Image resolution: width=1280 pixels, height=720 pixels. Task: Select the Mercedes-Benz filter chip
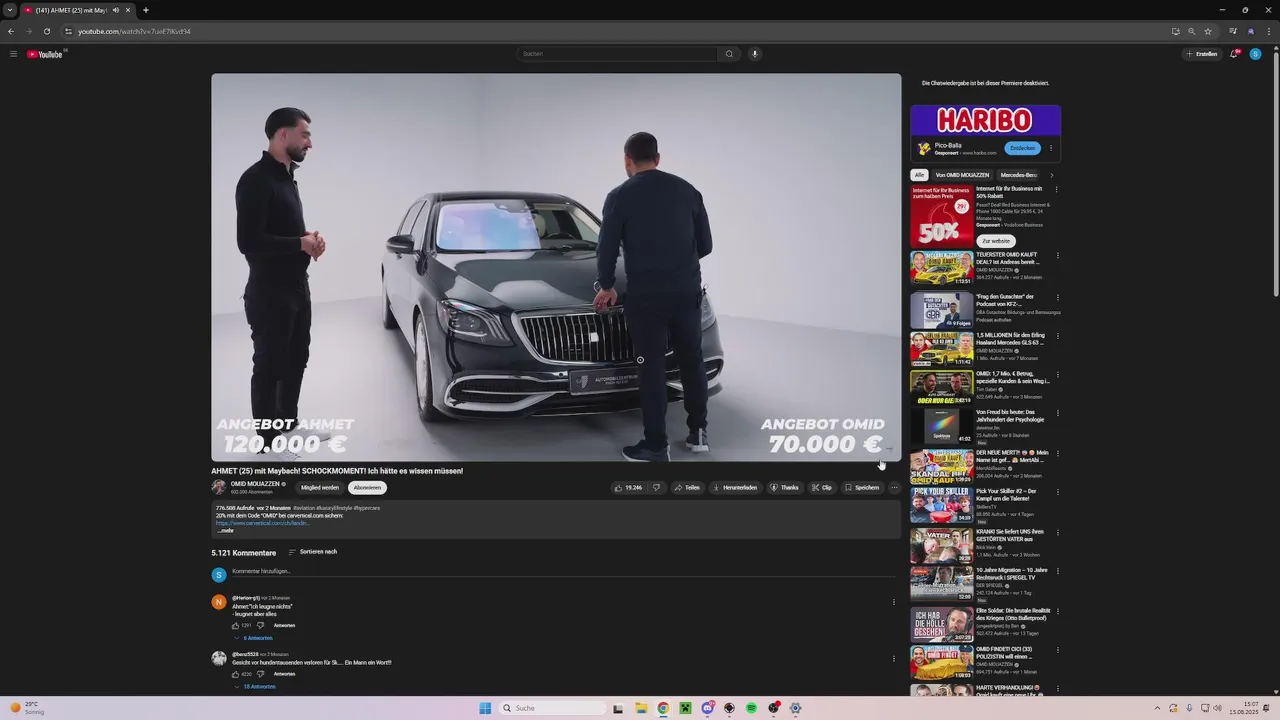tap(1019, 175)
